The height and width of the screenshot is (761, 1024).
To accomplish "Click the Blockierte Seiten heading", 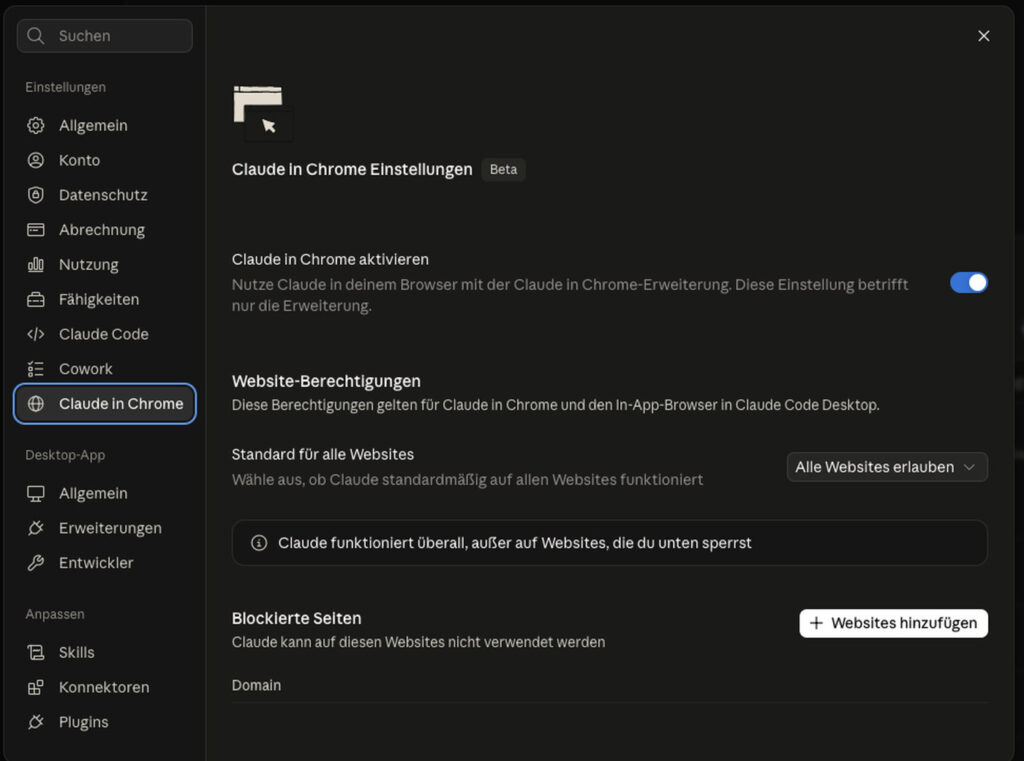I will (296, 618).
